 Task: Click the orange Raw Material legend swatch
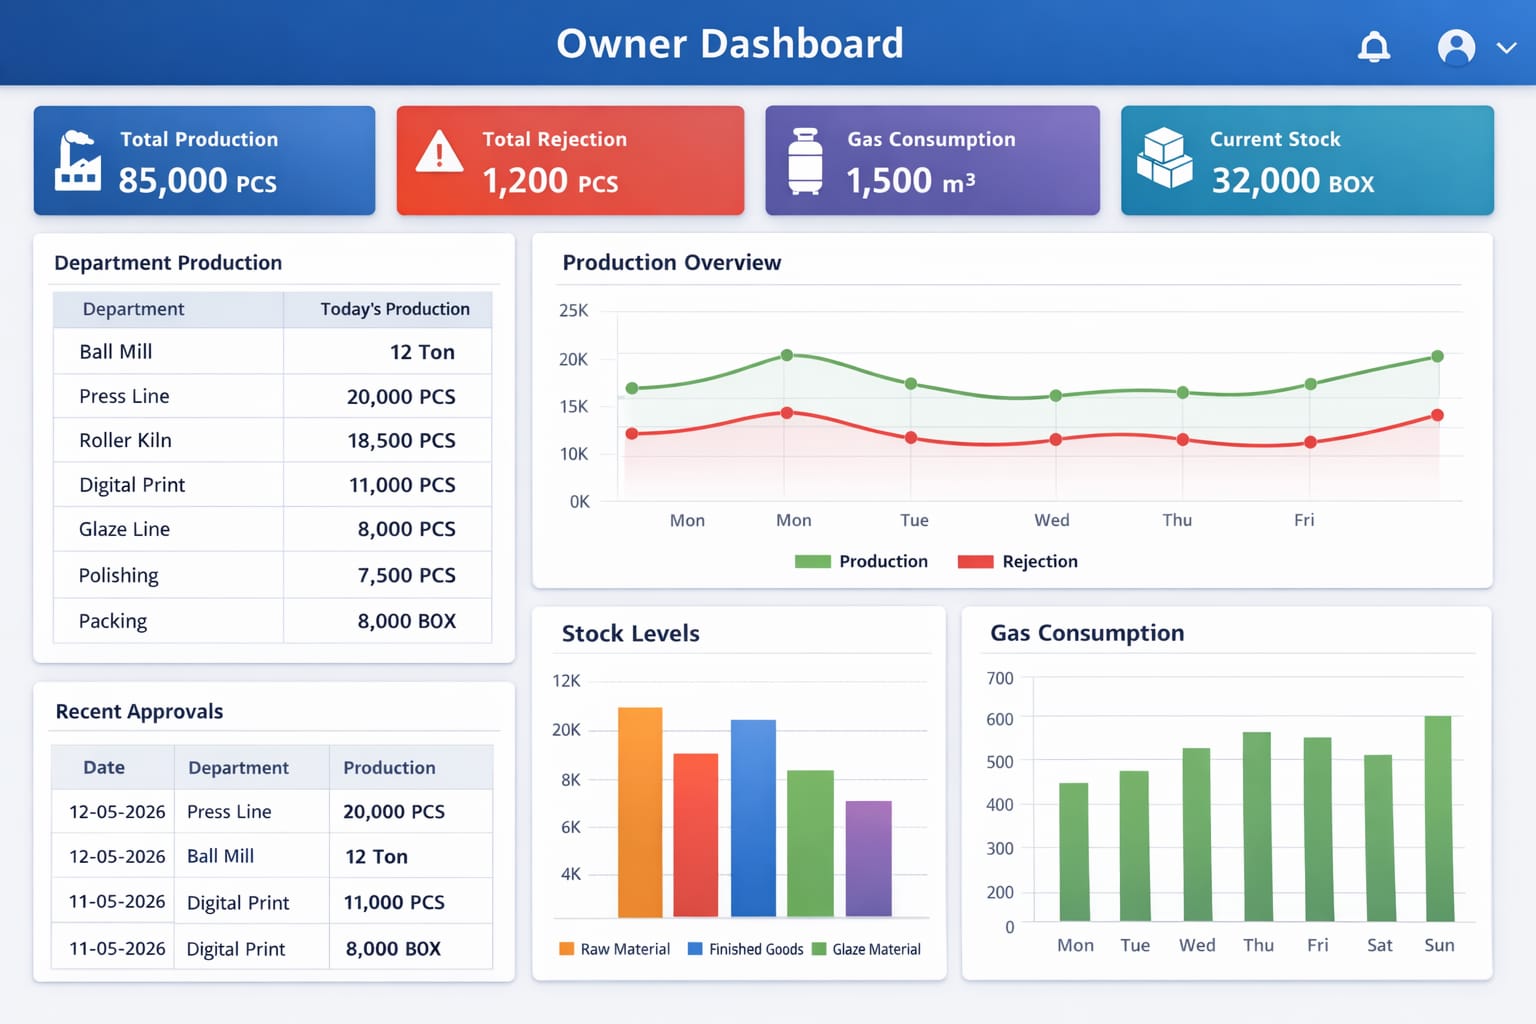tap(567, 949)
